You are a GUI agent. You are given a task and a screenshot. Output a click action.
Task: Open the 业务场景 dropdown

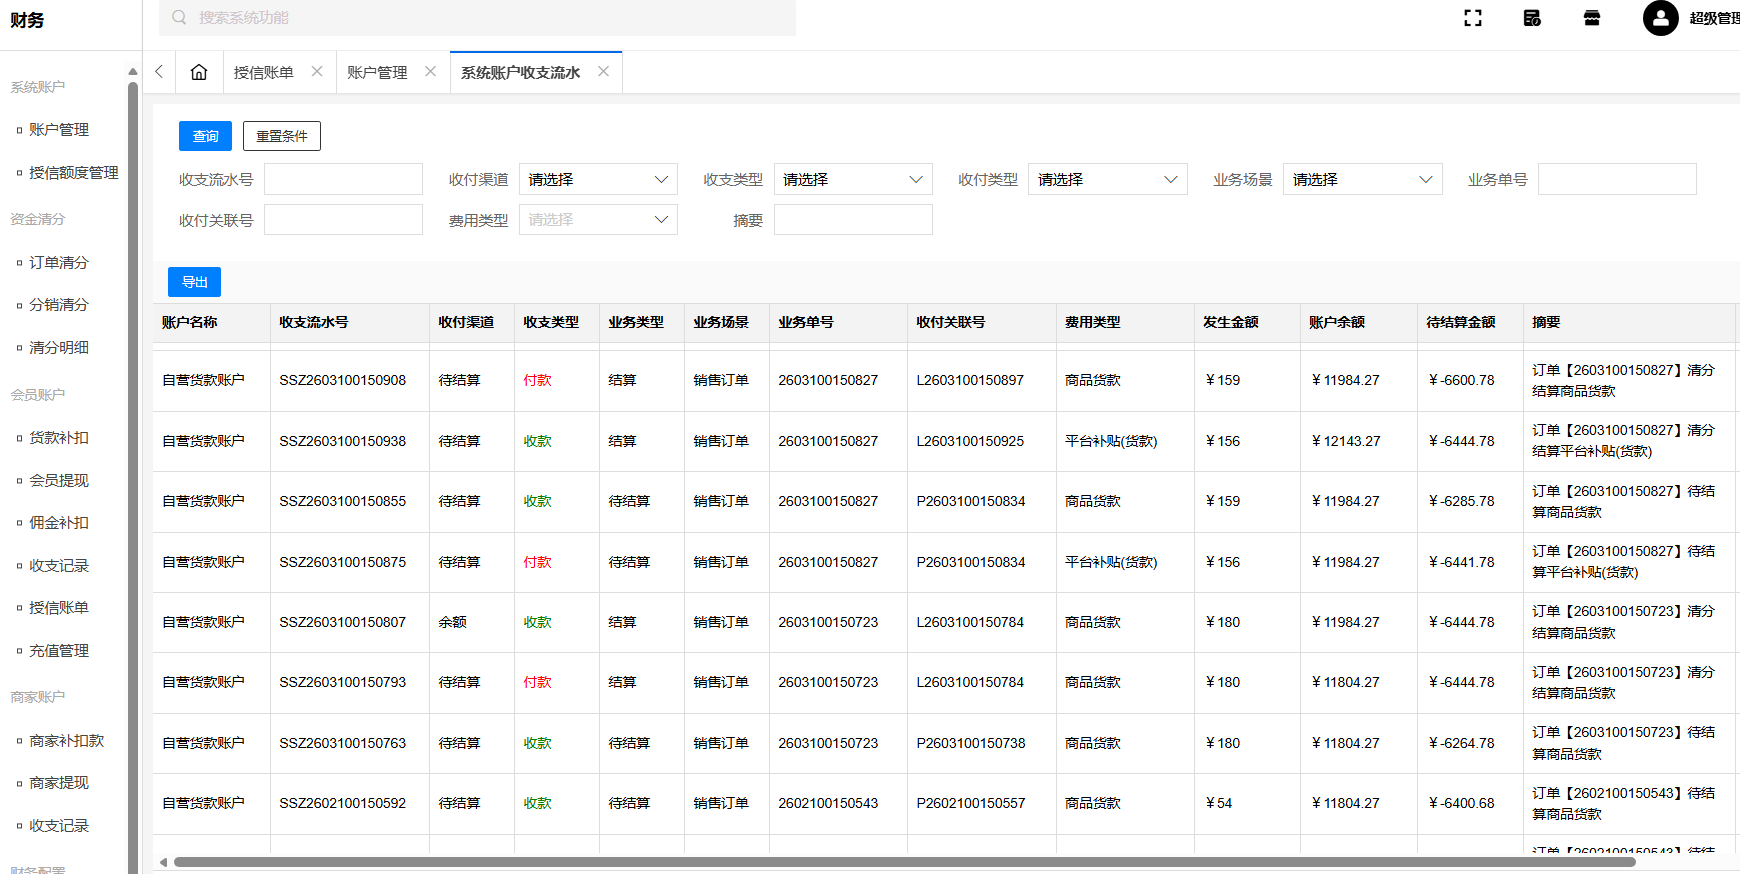point(1363,179)
